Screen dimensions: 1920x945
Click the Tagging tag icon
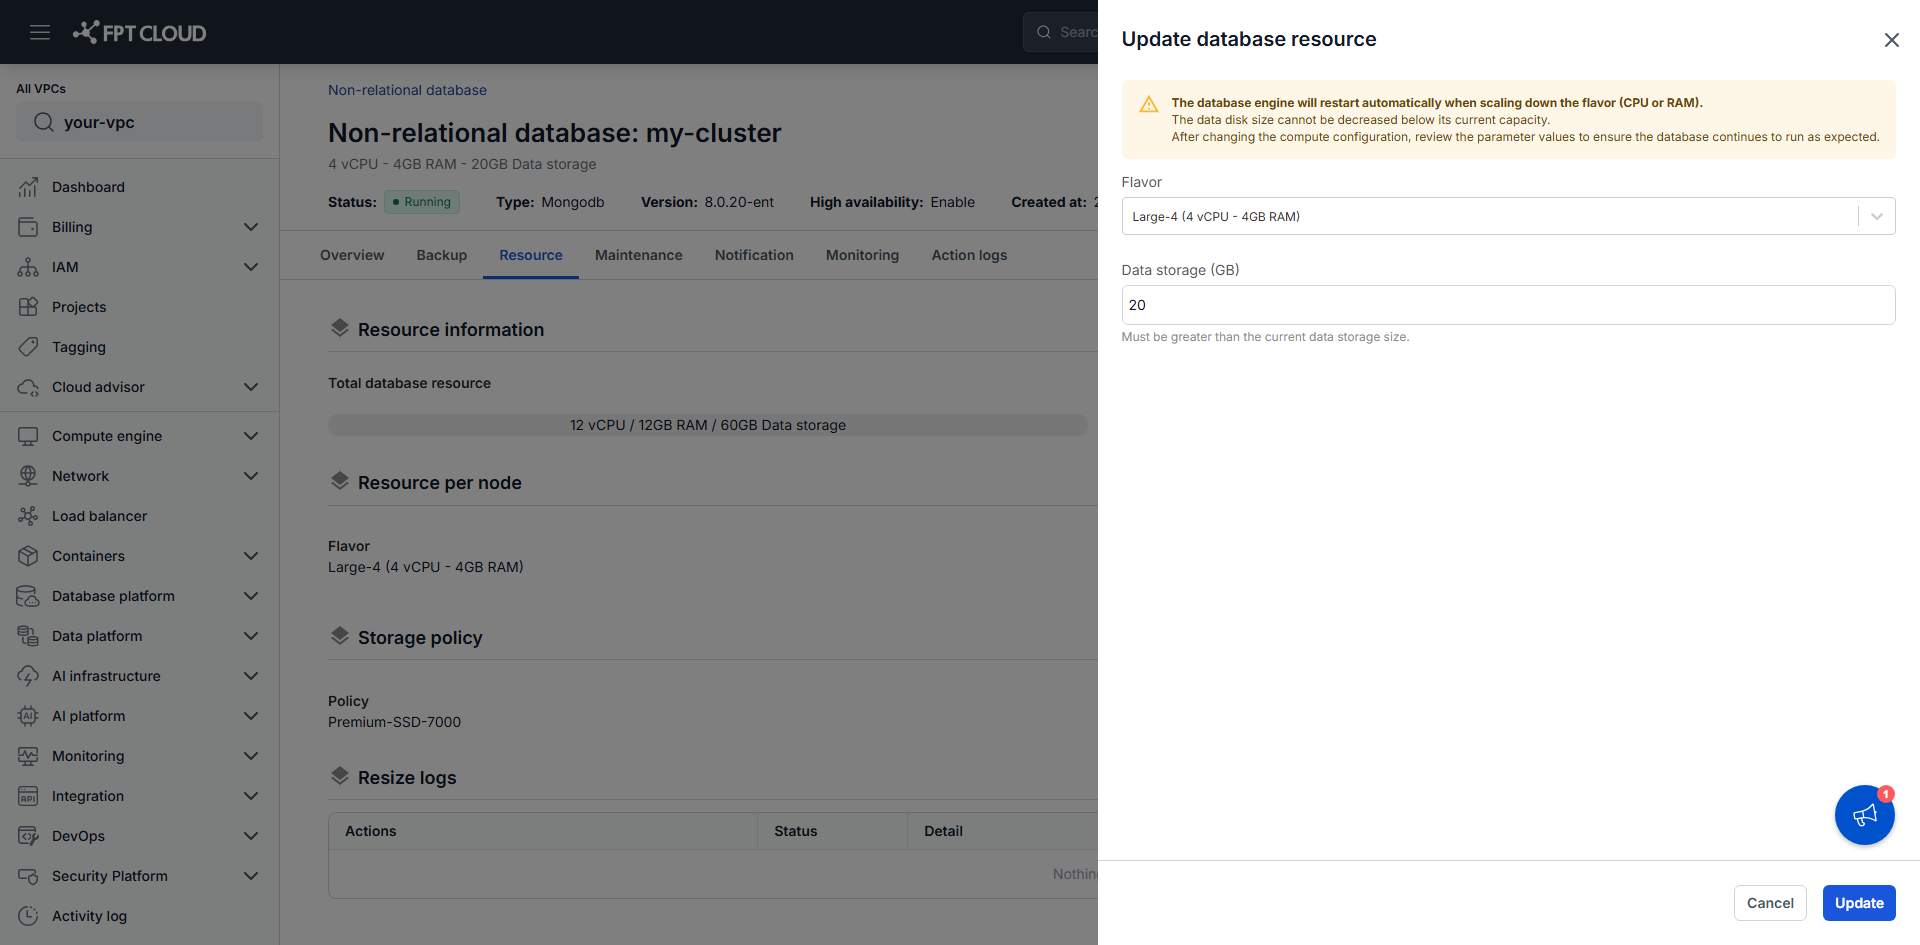coord(28,347)
